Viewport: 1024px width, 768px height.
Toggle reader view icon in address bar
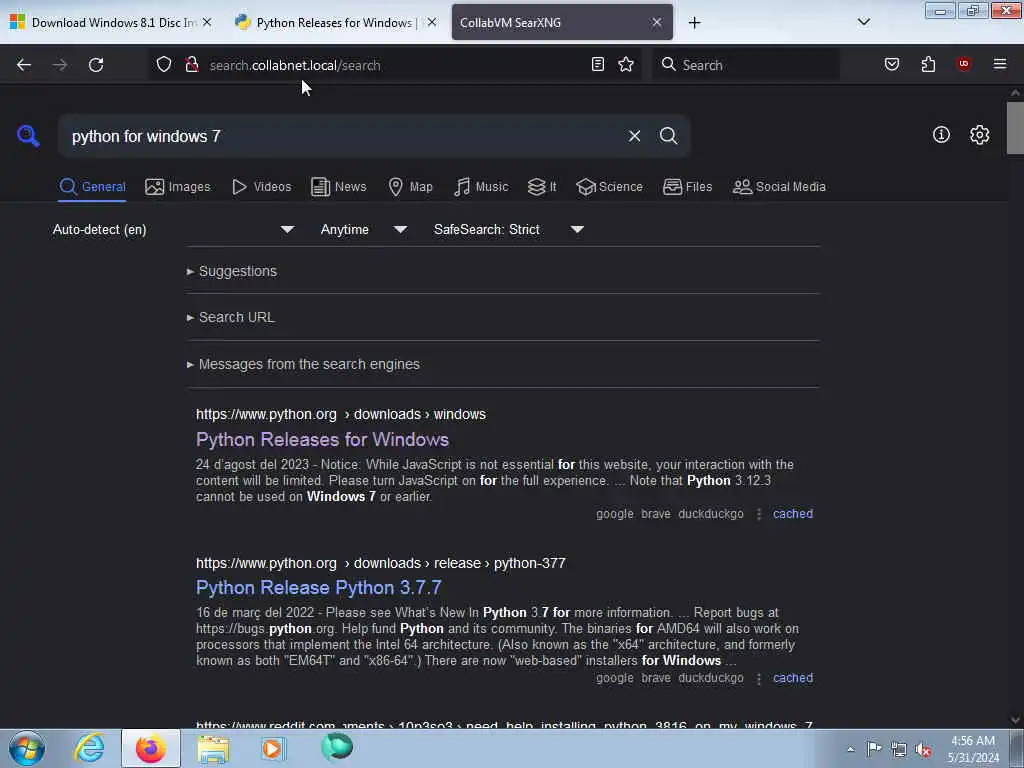coord(598,64)
